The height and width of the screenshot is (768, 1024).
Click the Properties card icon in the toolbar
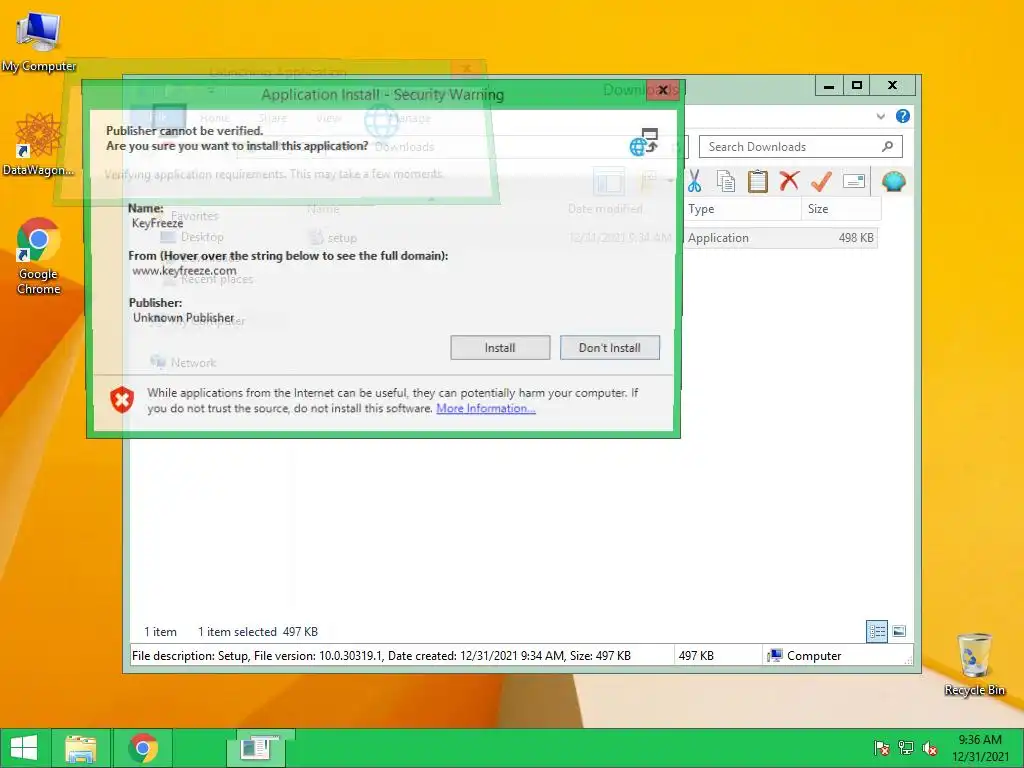pyautogui.click(x=854, y=181)
